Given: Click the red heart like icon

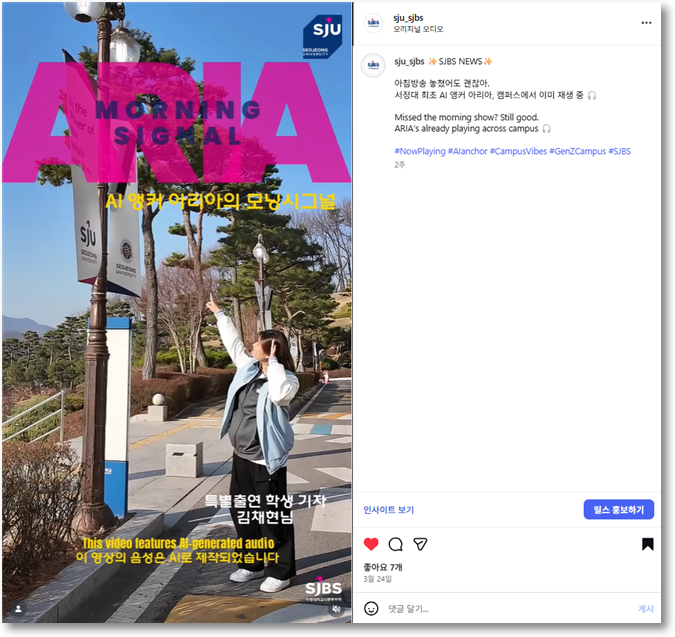Looking at the screenshot, I should coord(371,544).
